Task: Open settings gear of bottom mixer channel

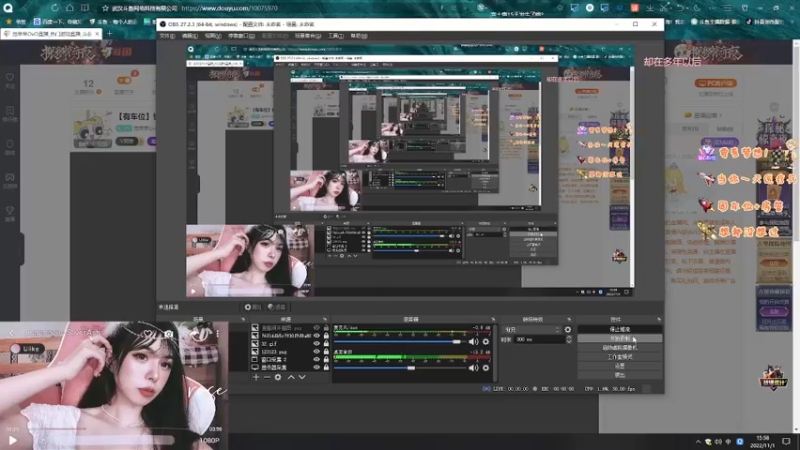Action: pyautogui.click(x=486, y=367)
